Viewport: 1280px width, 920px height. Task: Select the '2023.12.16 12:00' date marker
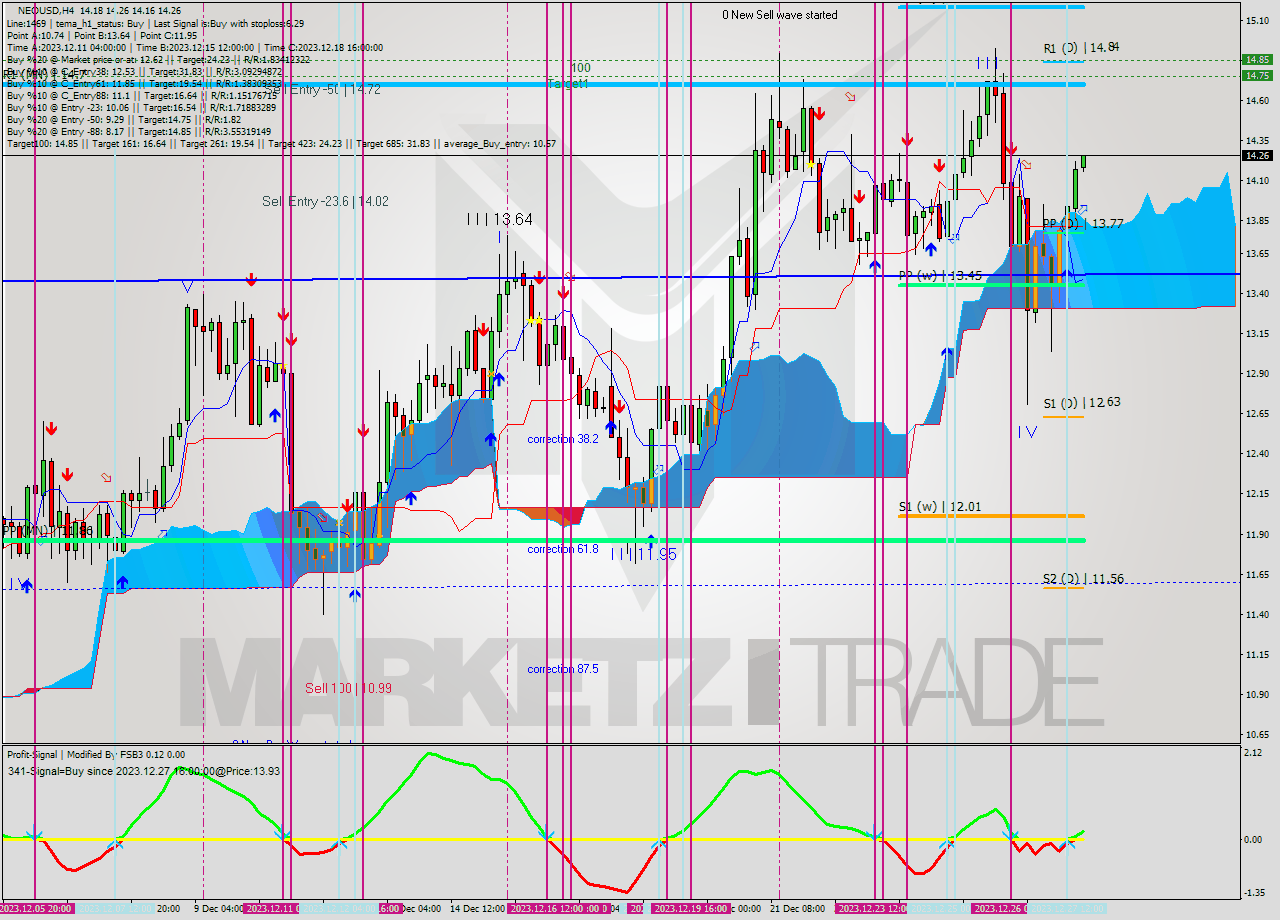[547, 909]
